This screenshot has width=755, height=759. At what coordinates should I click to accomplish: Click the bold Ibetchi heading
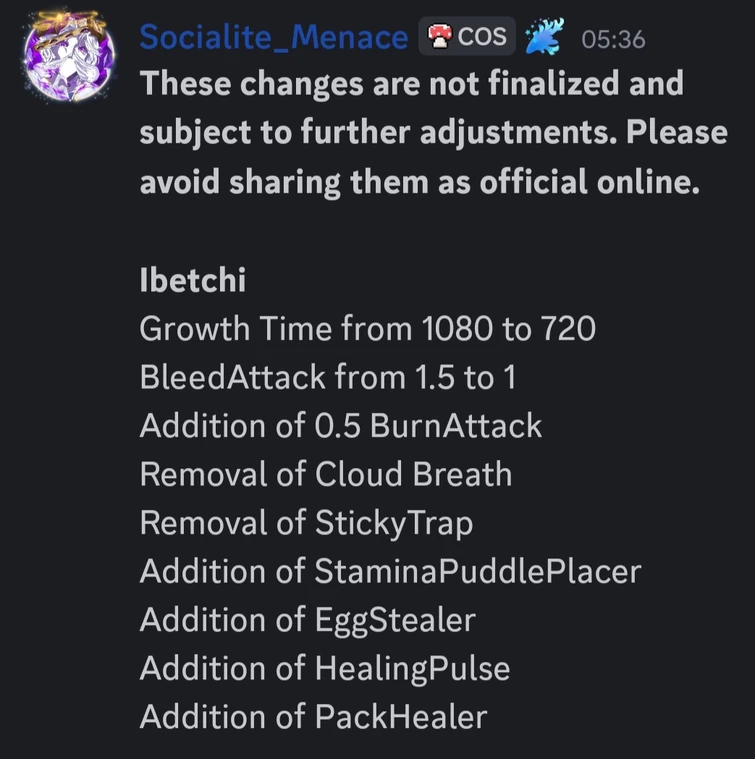pos(192,280)
